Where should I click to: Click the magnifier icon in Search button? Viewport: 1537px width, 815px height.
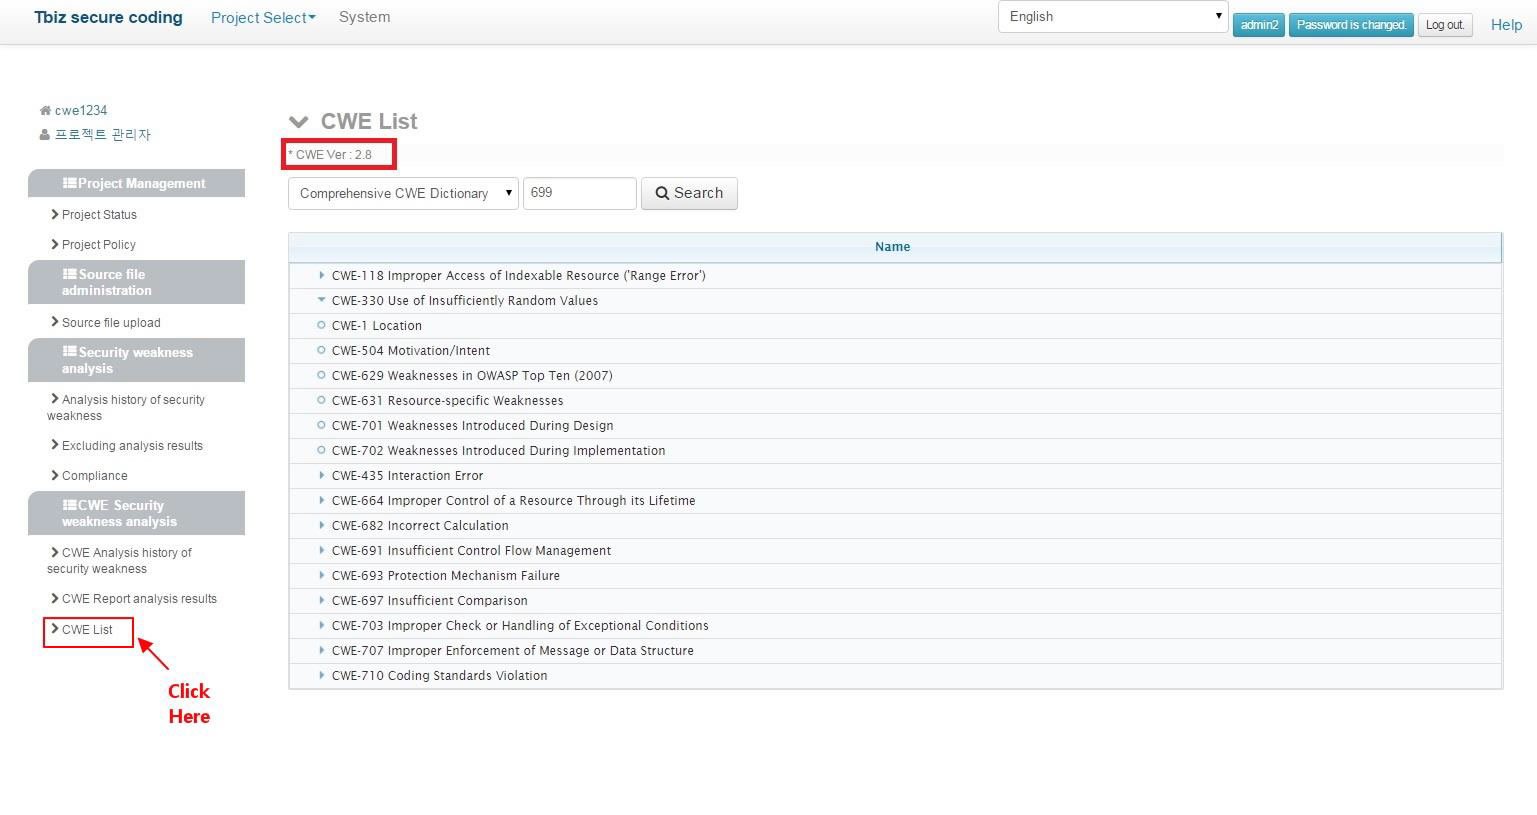tap(662, 193)
